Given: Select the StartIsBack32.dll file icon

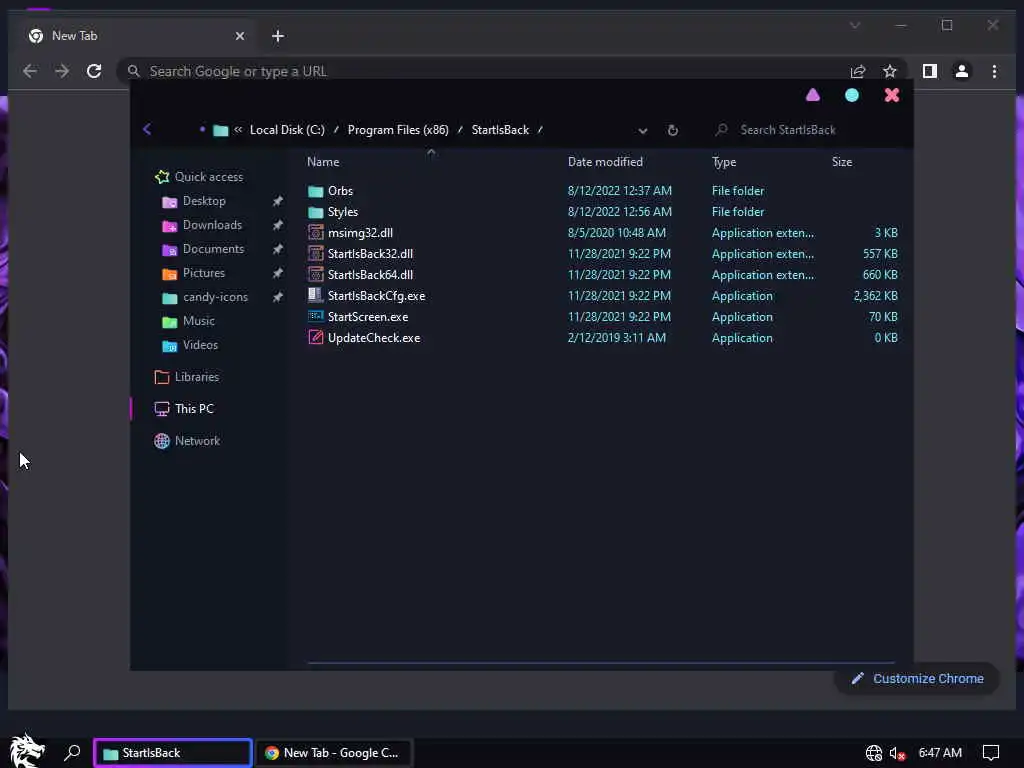Looking at the screenshot, I should click(x=315, y=253).
